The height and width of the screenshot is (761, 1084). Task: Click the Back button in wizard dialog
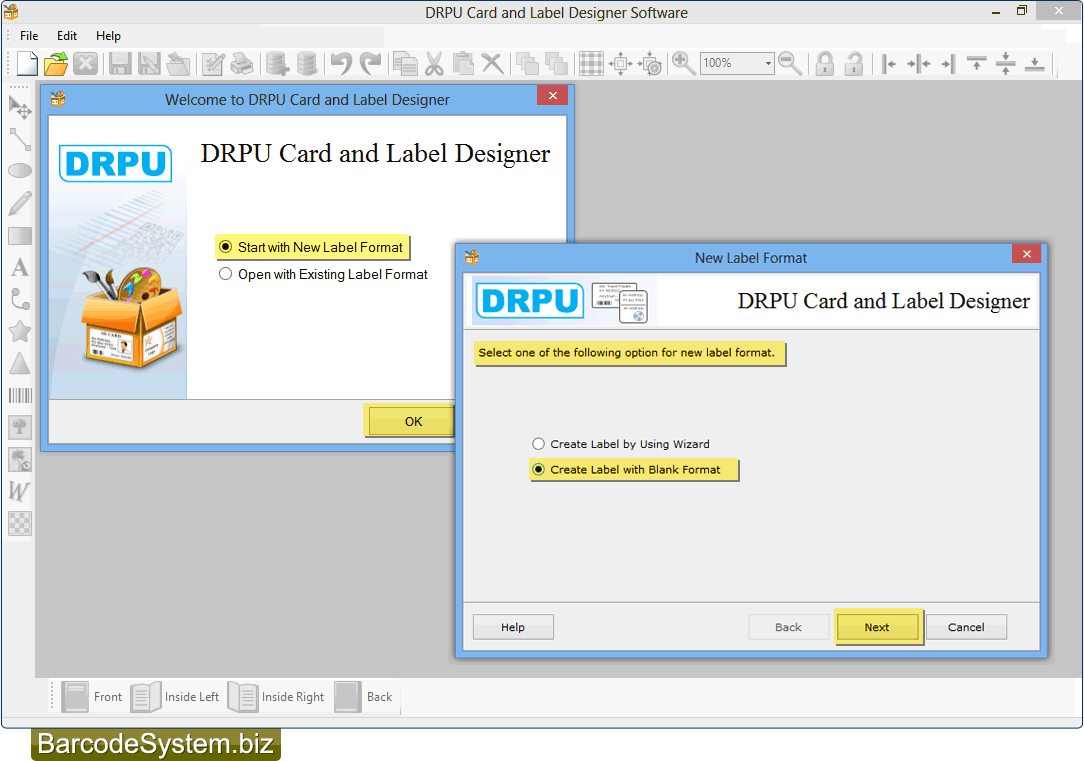click(788, 627)
